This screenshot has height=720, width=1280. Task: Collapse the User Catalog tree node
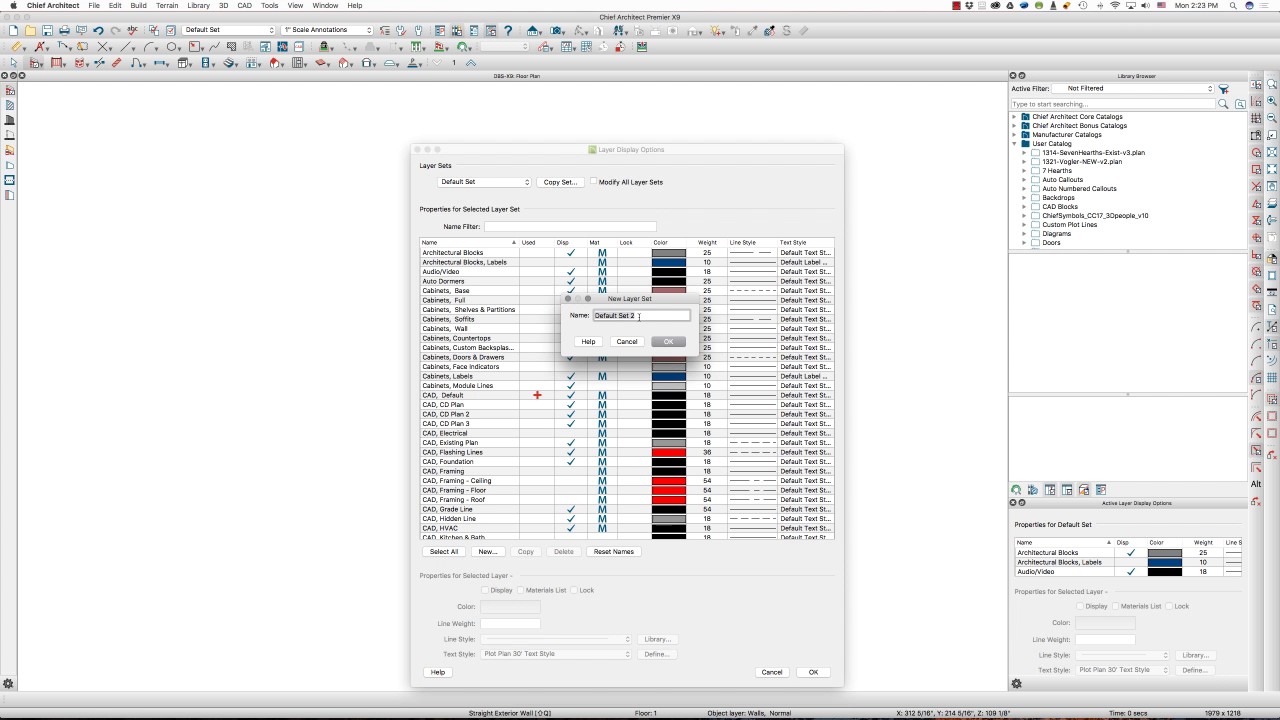1014,144
